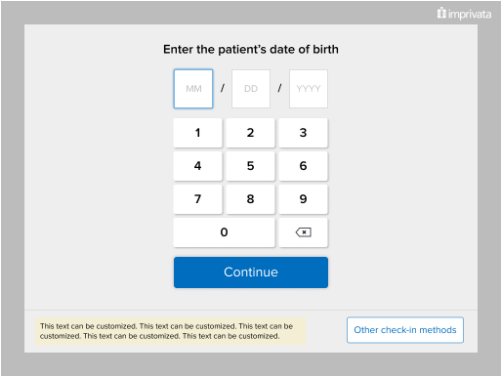Viewport: 501px width, 380px height.
Task: Open Other check-in methods
Action: click(405, 330)
